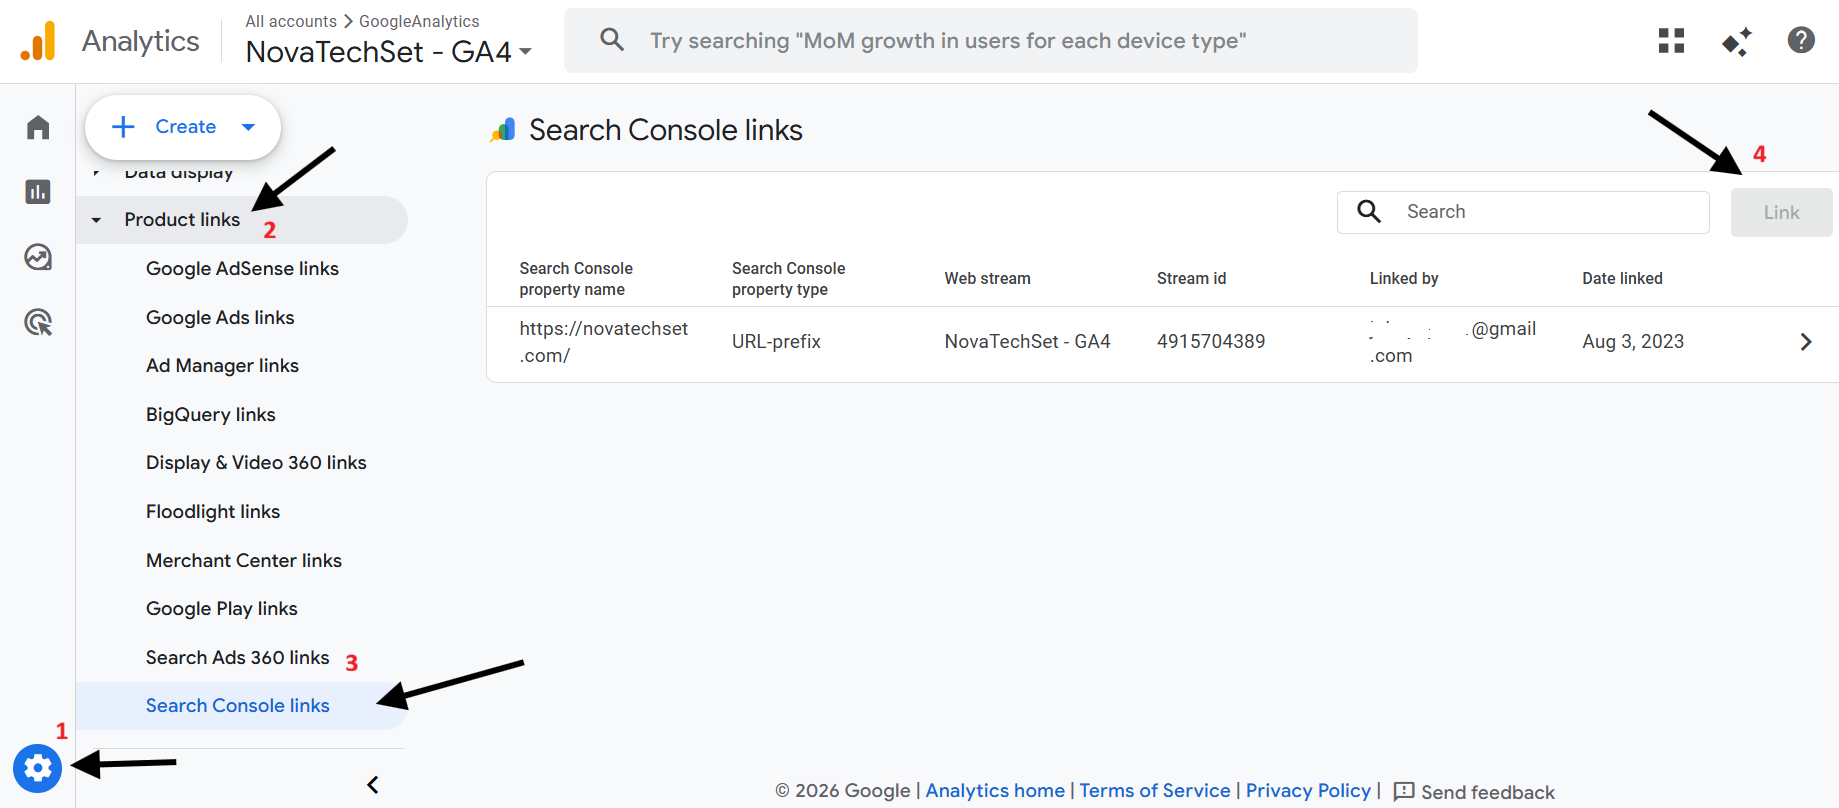Open Search Ads 360 links
This screenshot has height=808, width=1839.
point(238,658)
